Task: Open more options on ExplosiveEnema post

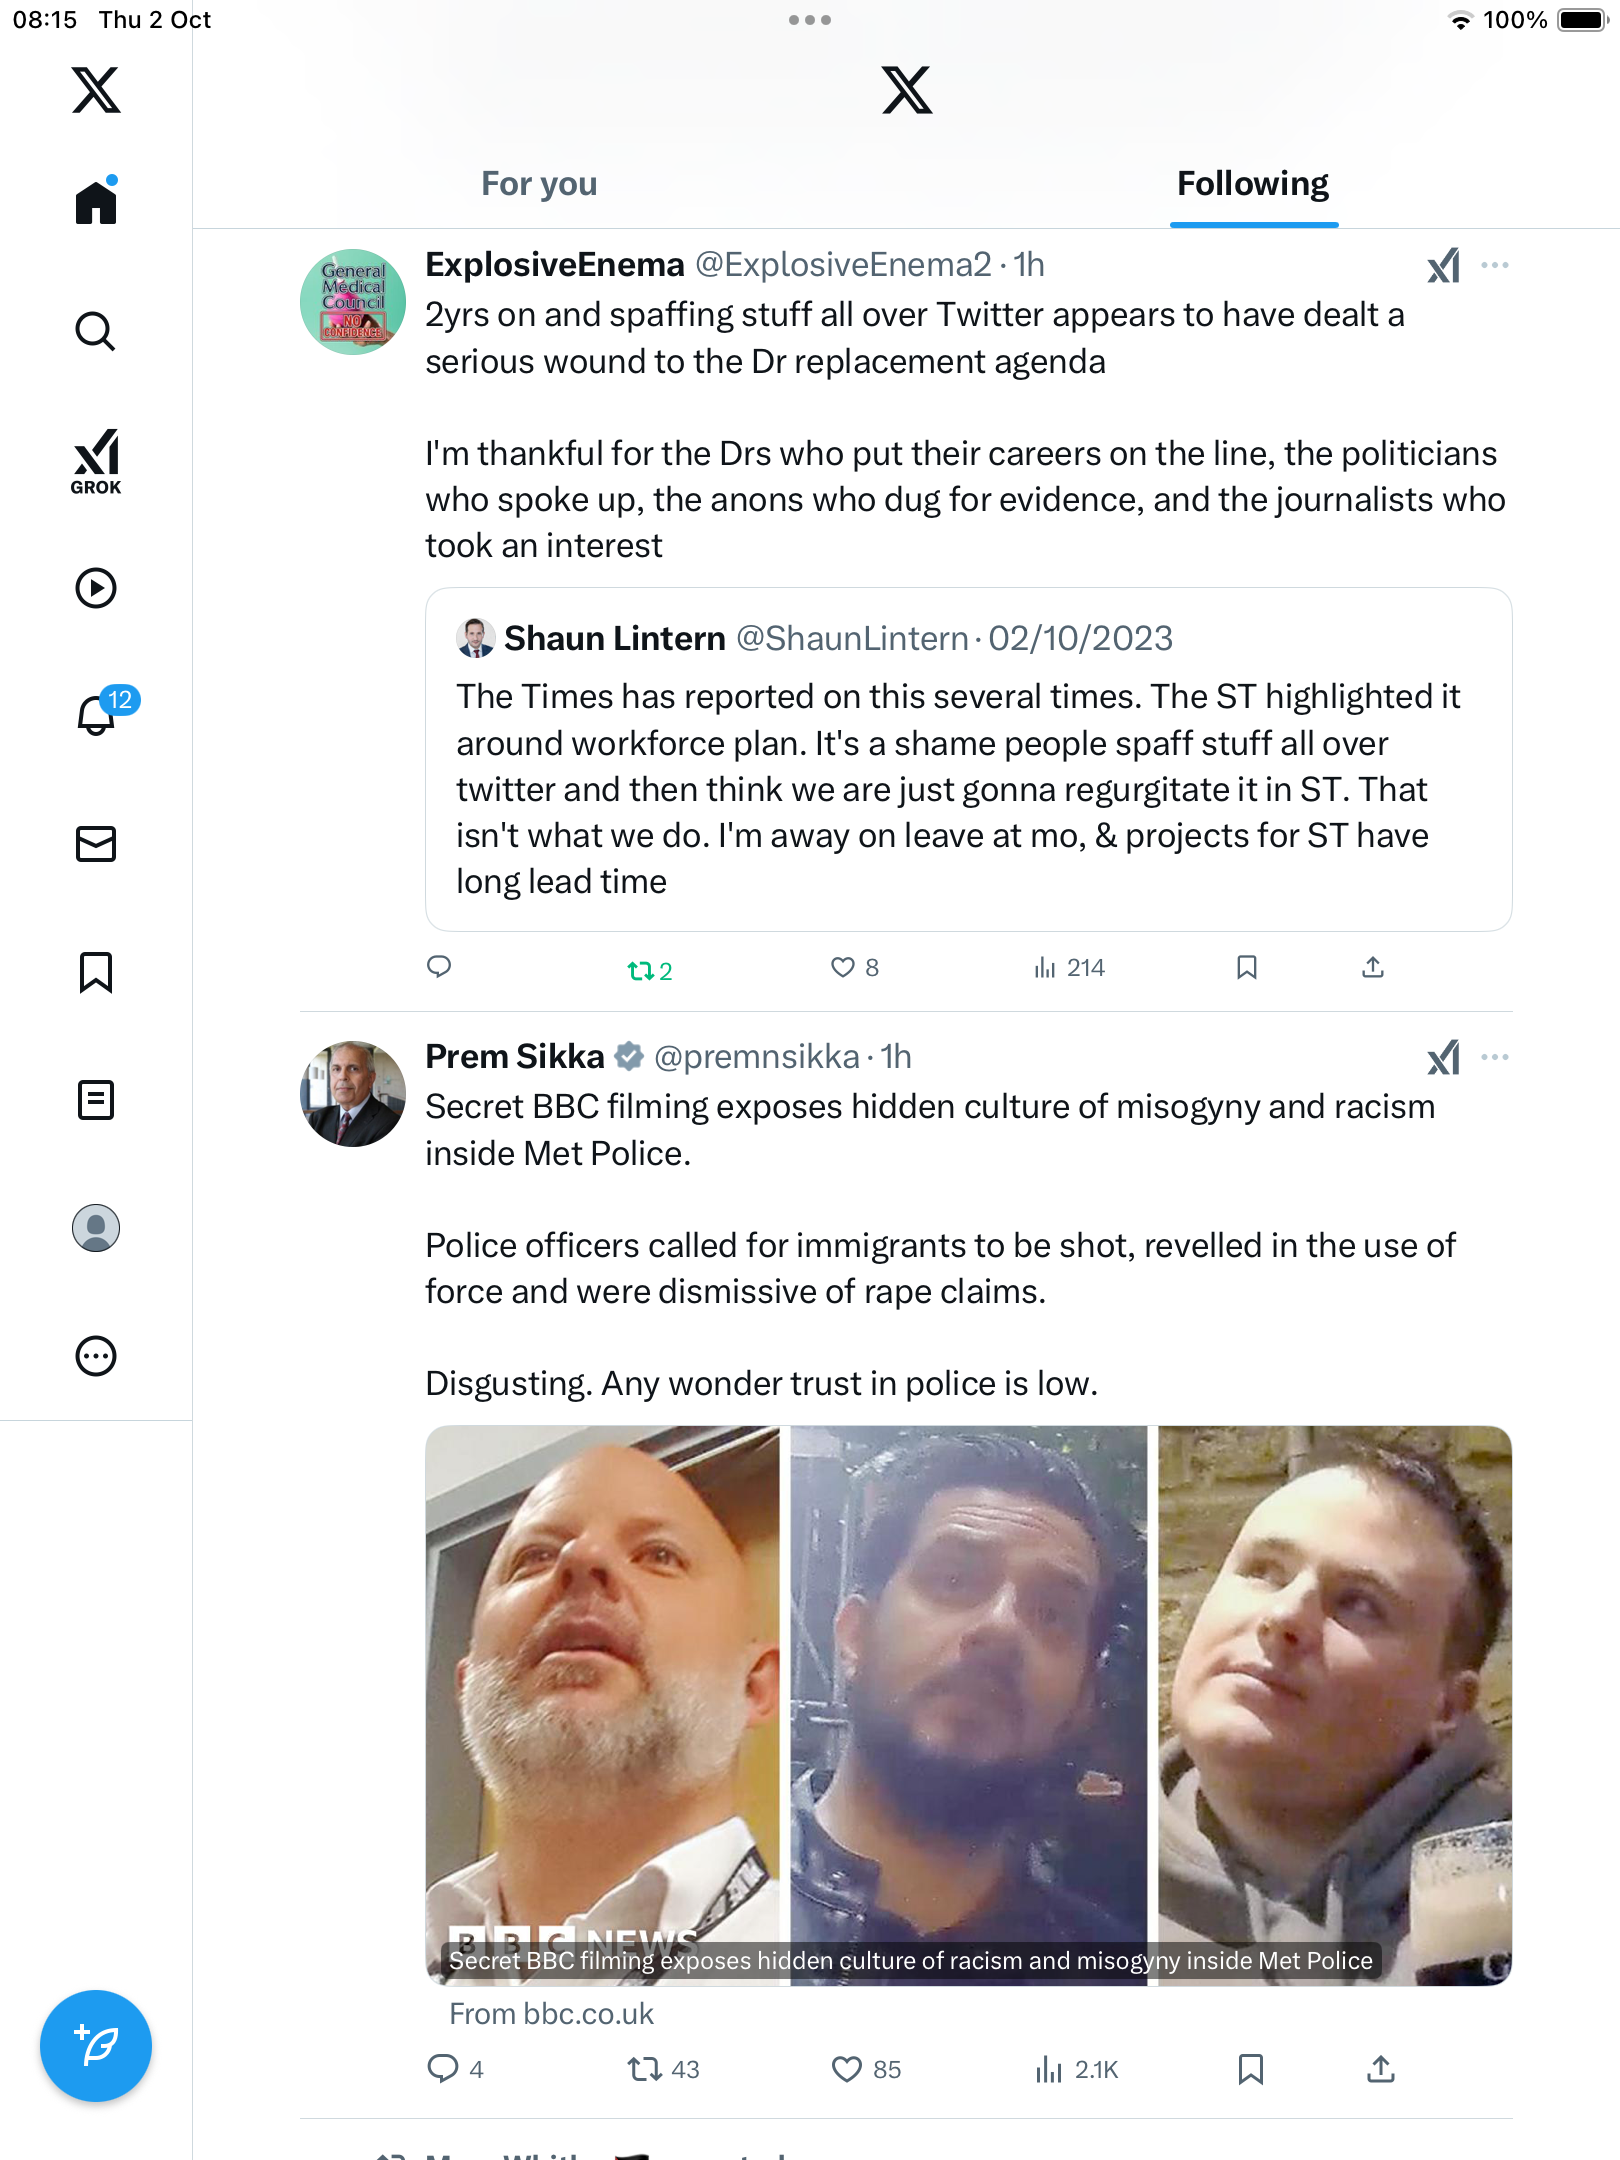Action: tap(1495, 265)
